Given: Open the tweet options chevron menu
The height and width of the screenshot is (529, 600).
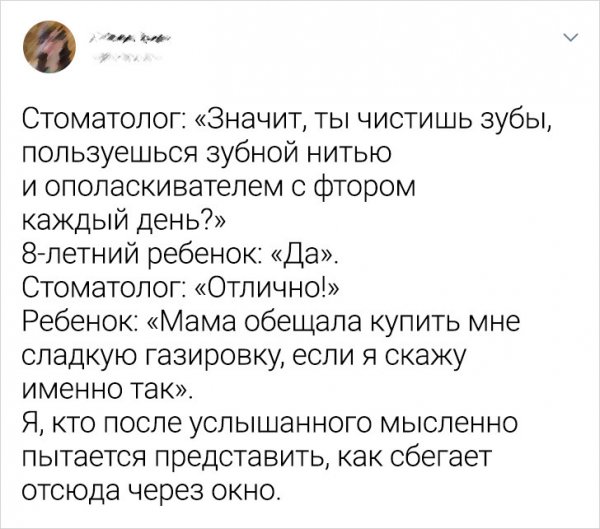Looking at the screenshot, I should pos(570,40).
